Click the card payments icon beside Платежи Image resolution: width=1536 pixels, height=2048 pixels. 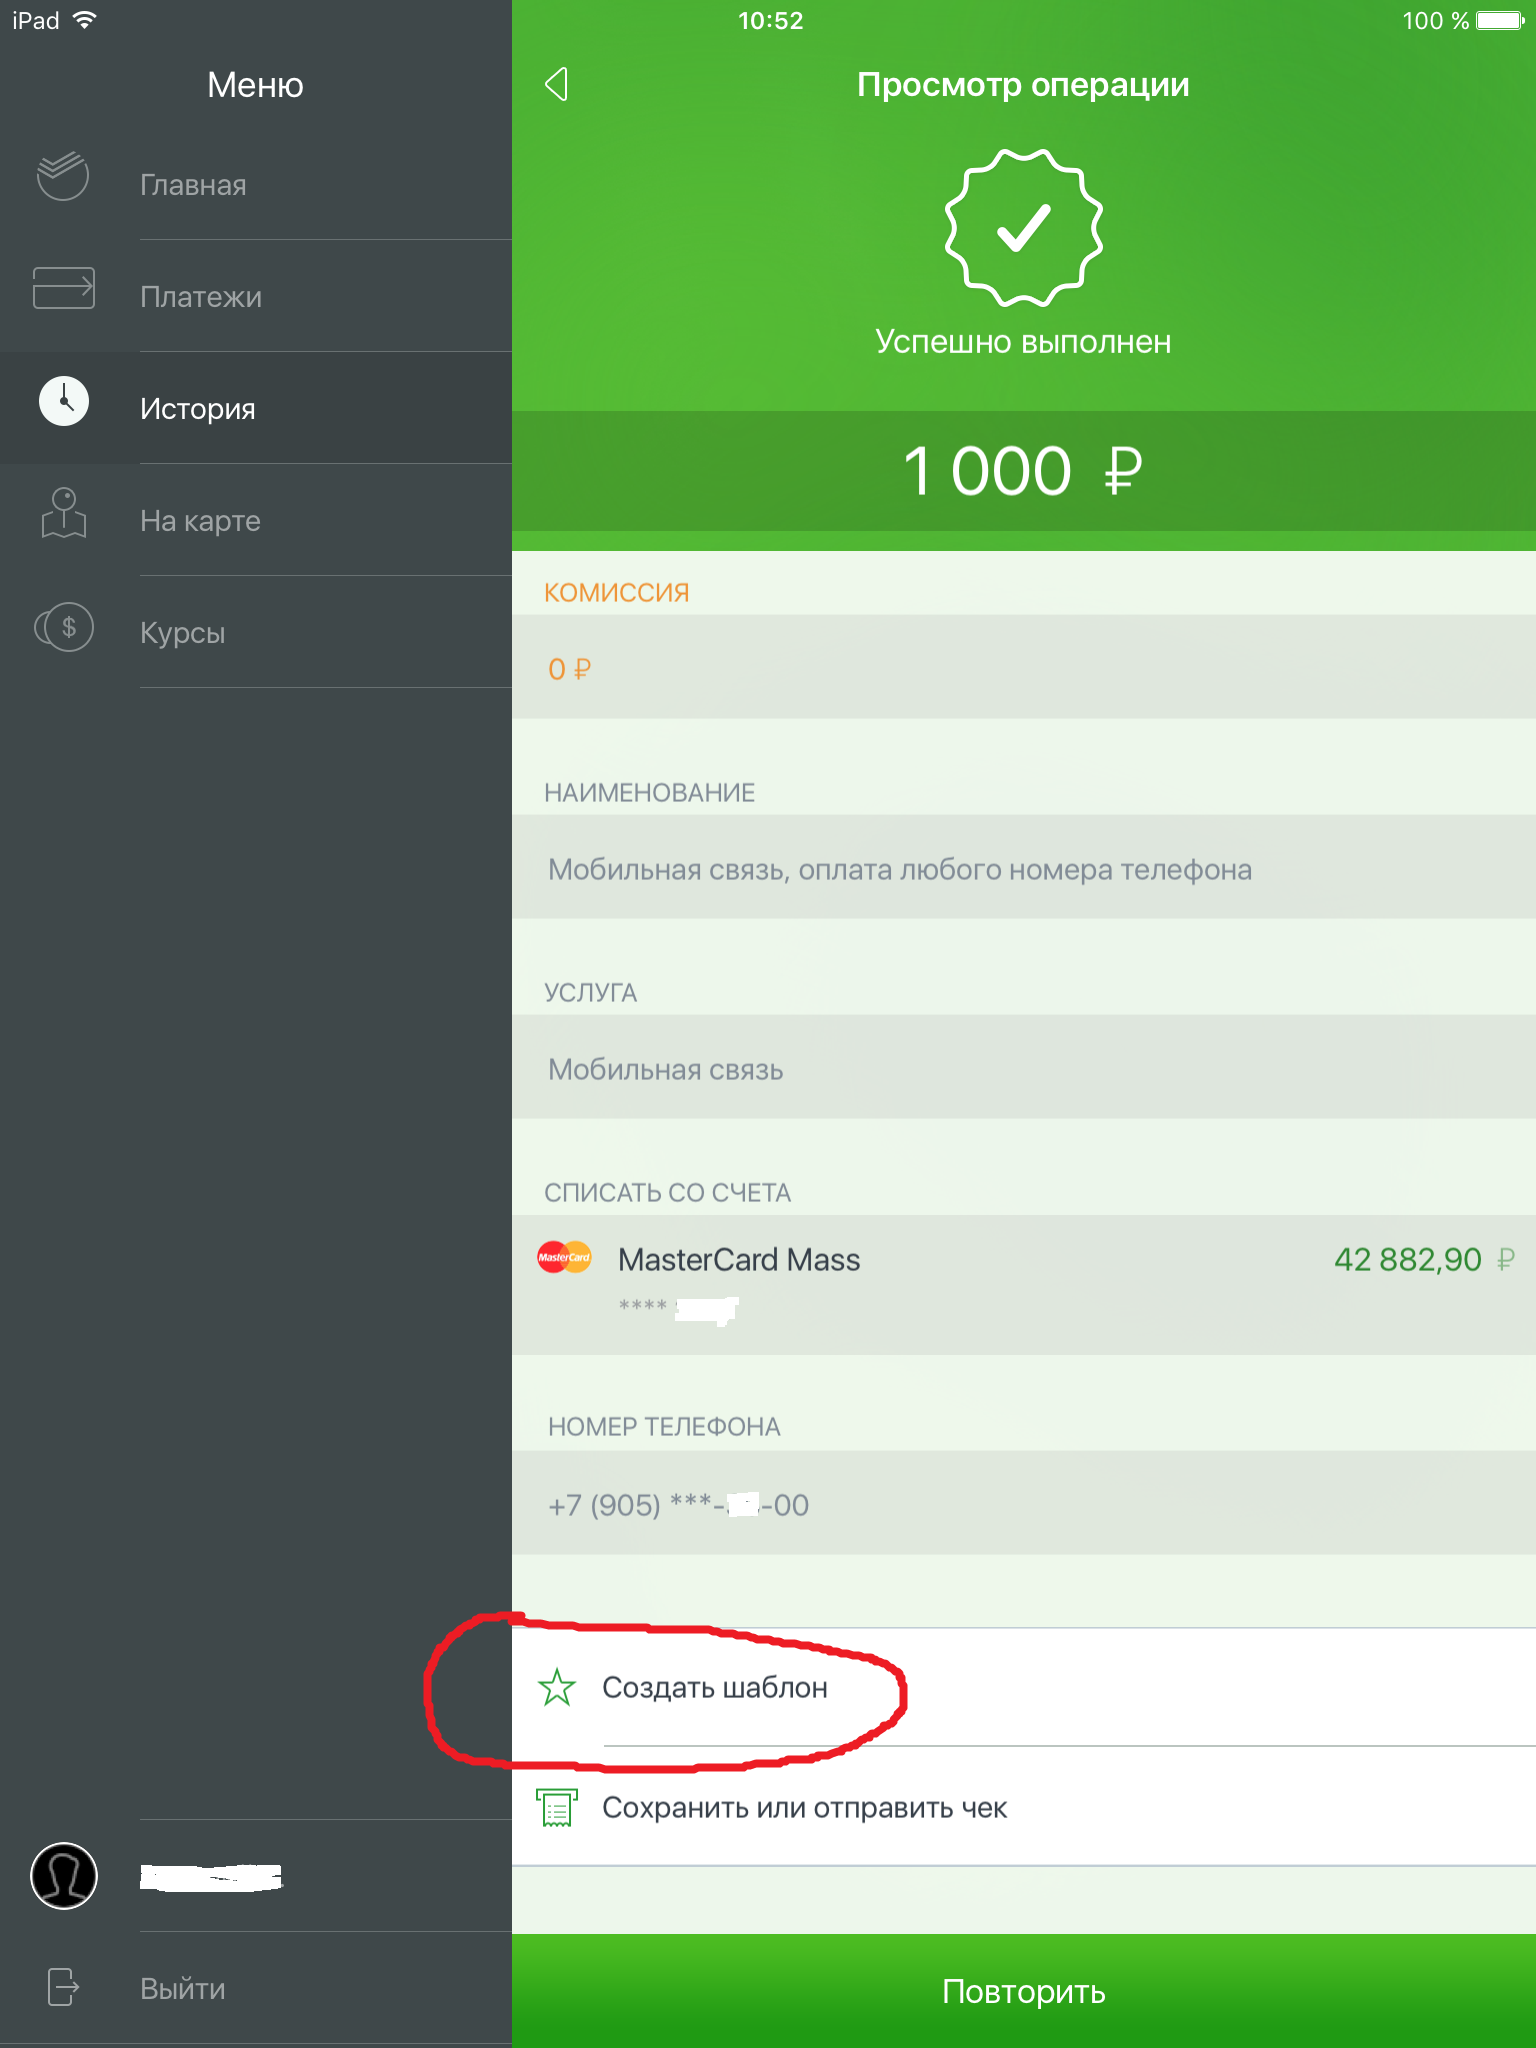point(64,288)
